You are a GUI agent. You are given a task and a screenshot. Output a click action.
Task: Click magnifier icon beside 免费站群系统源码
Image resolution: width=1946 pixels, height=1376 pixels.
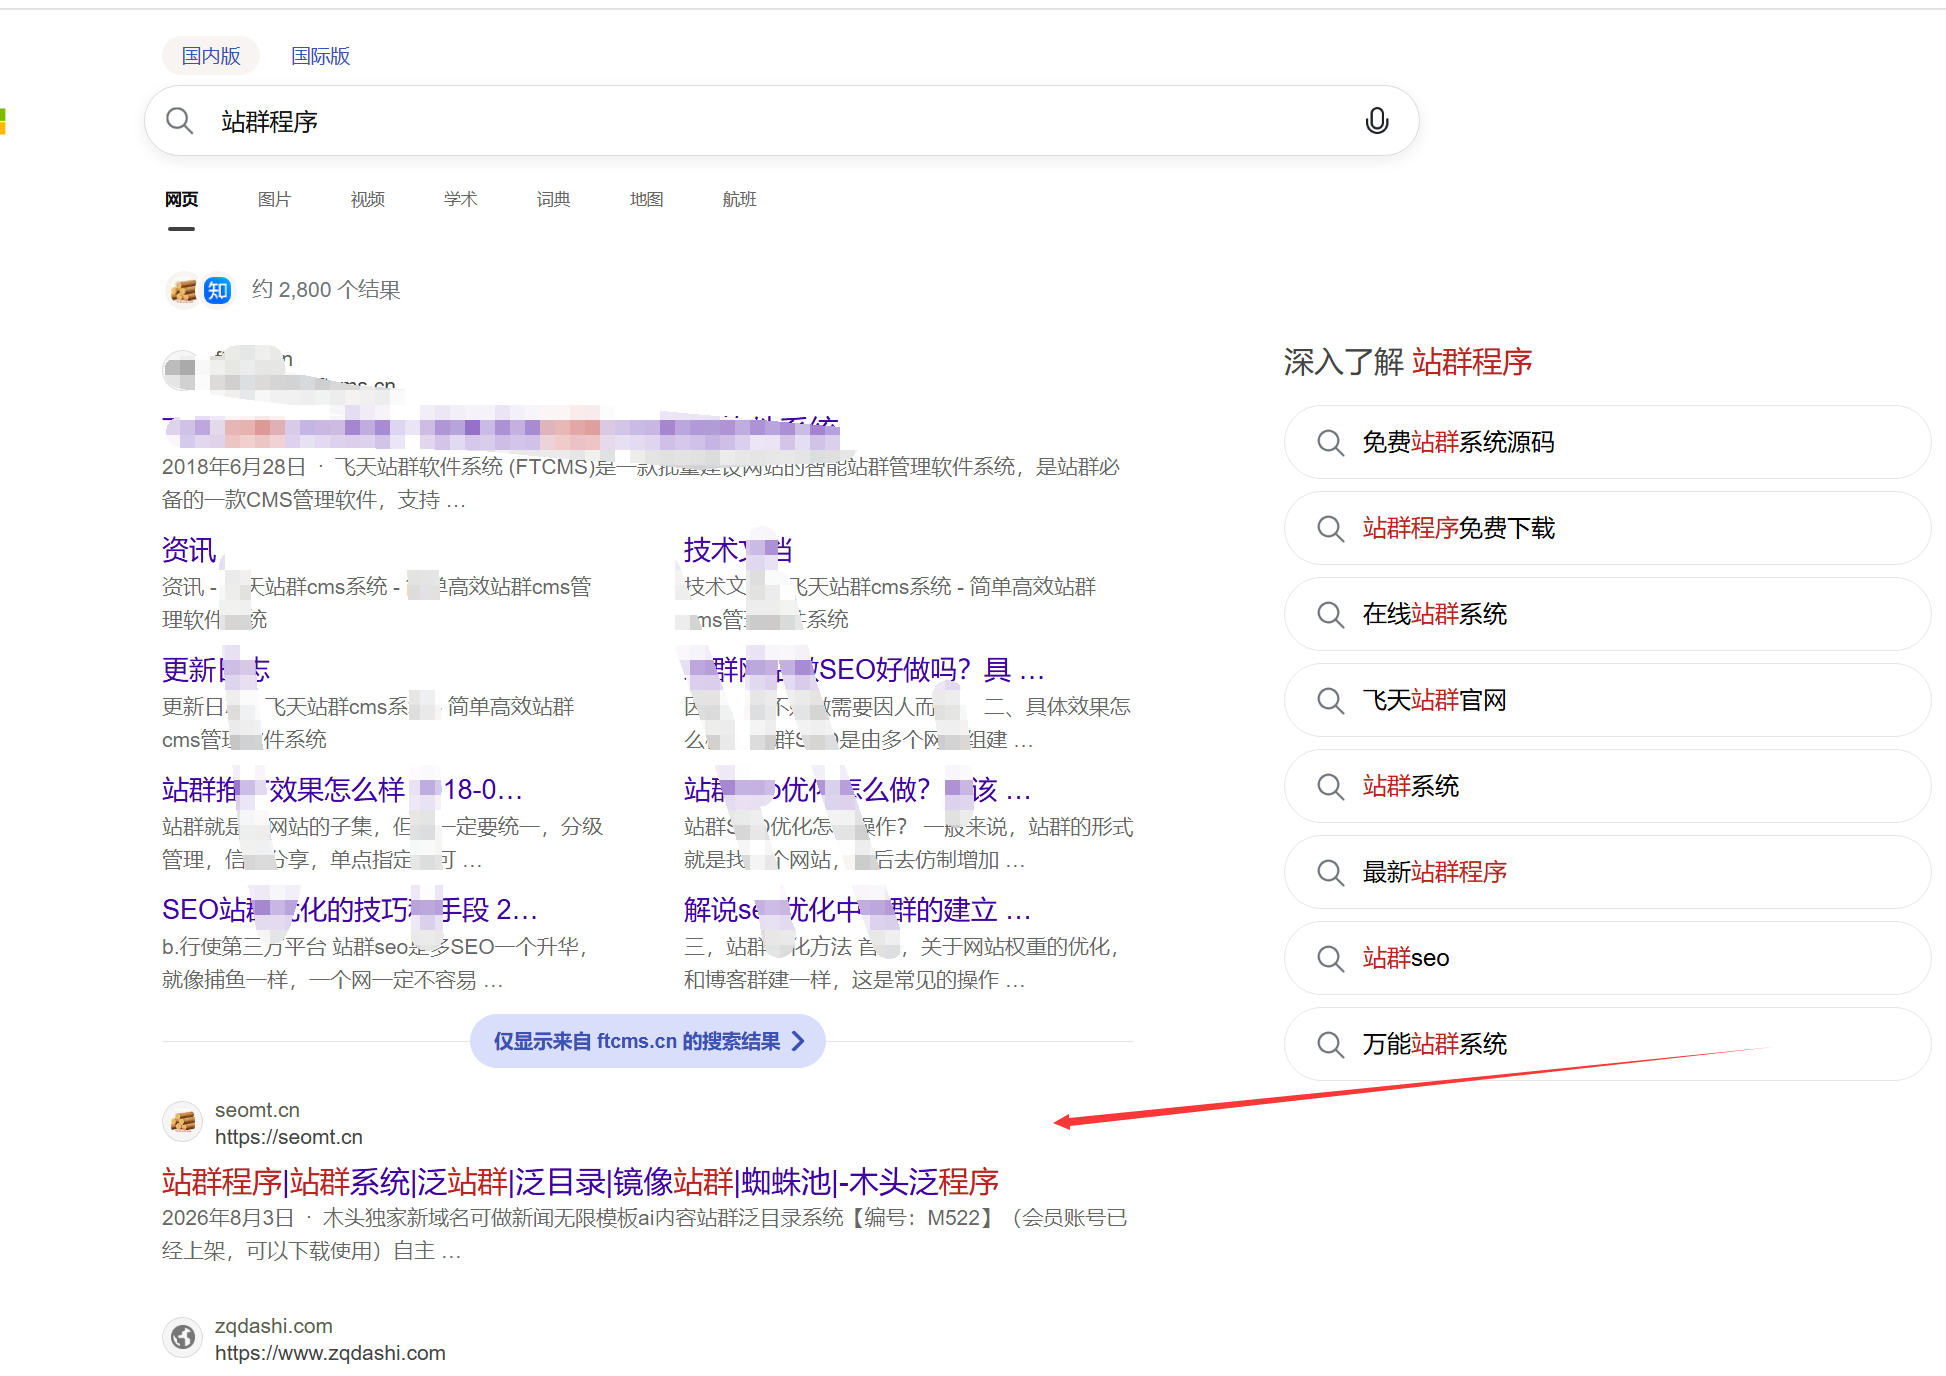pos(1330,442)
